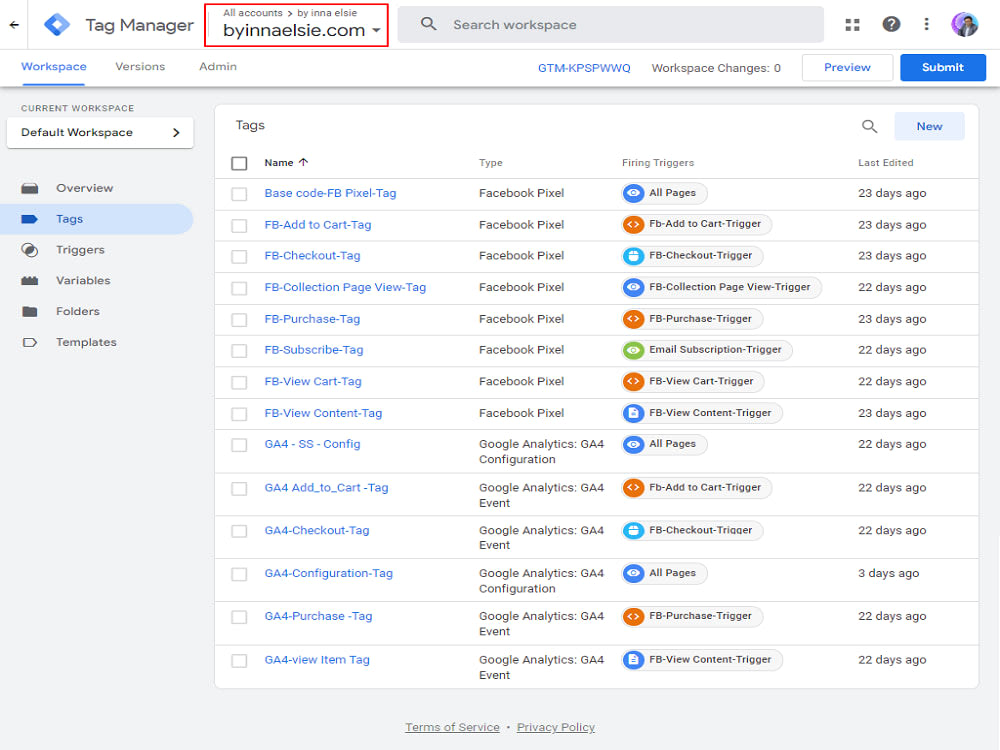Click the Overview sidebar icon

coord(29,188)
